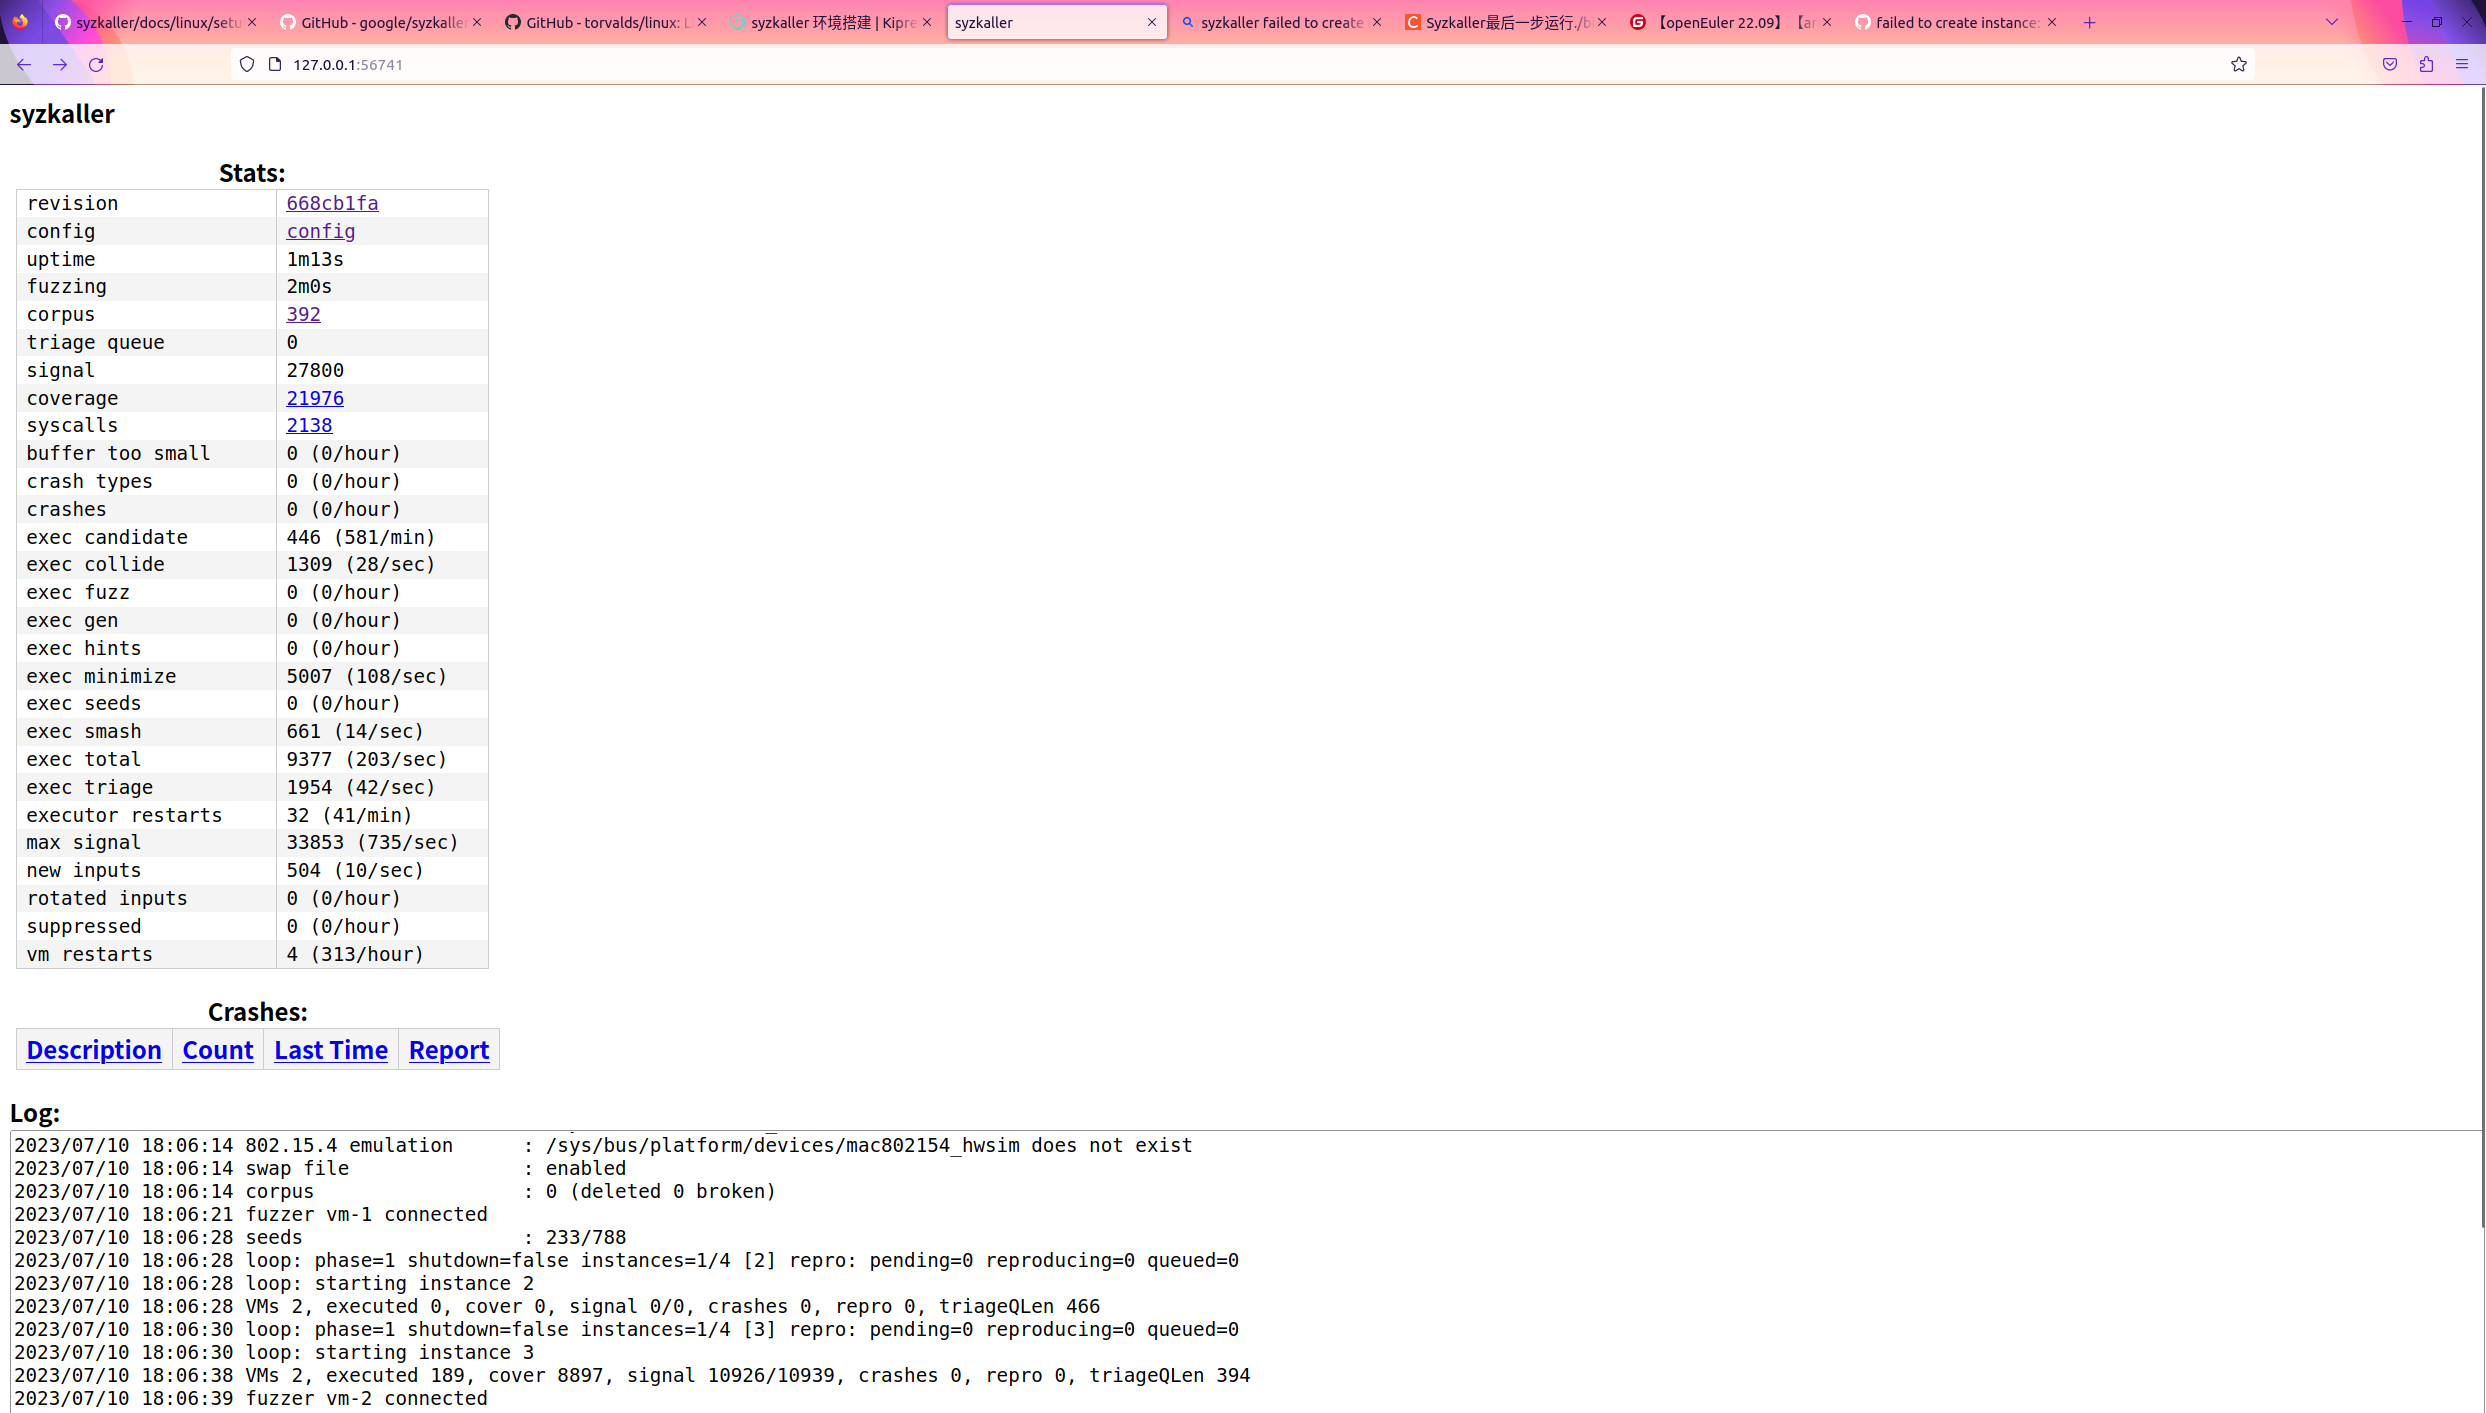Open revision link 668cb1fa
This screenshot has height=1413, width=2486.
pyautogui.click(x=332, y=203)
